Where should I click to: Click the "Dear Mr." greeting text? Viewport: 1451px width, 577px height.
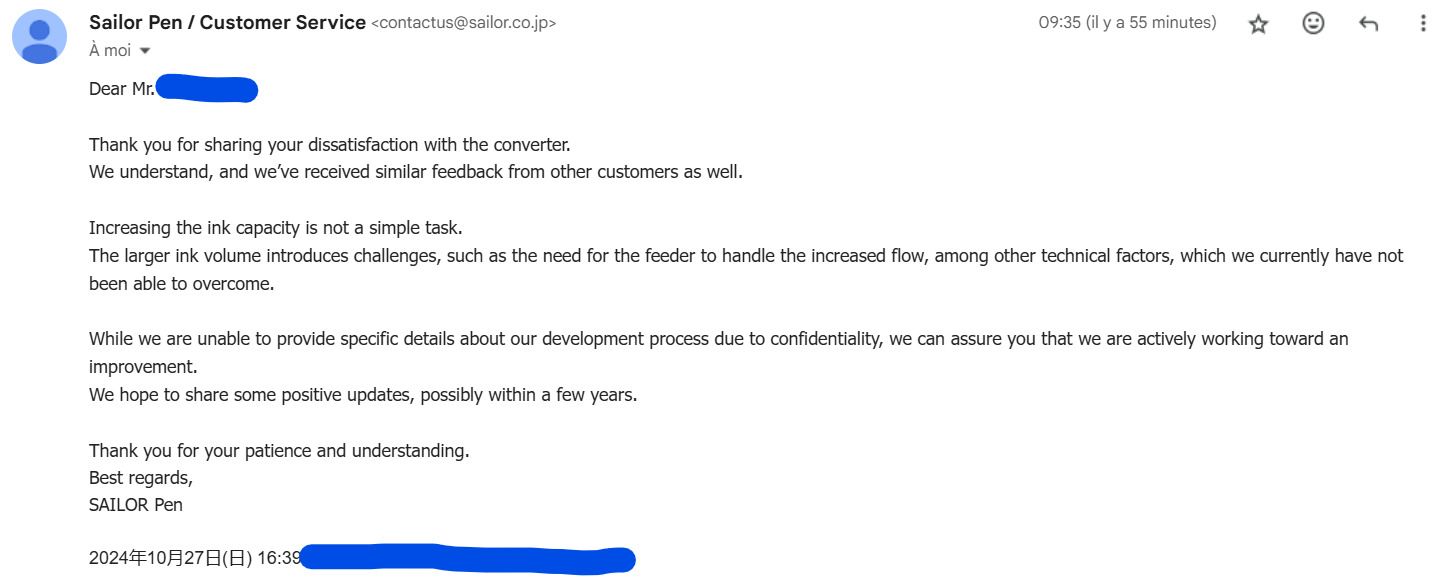pos(122,89)
